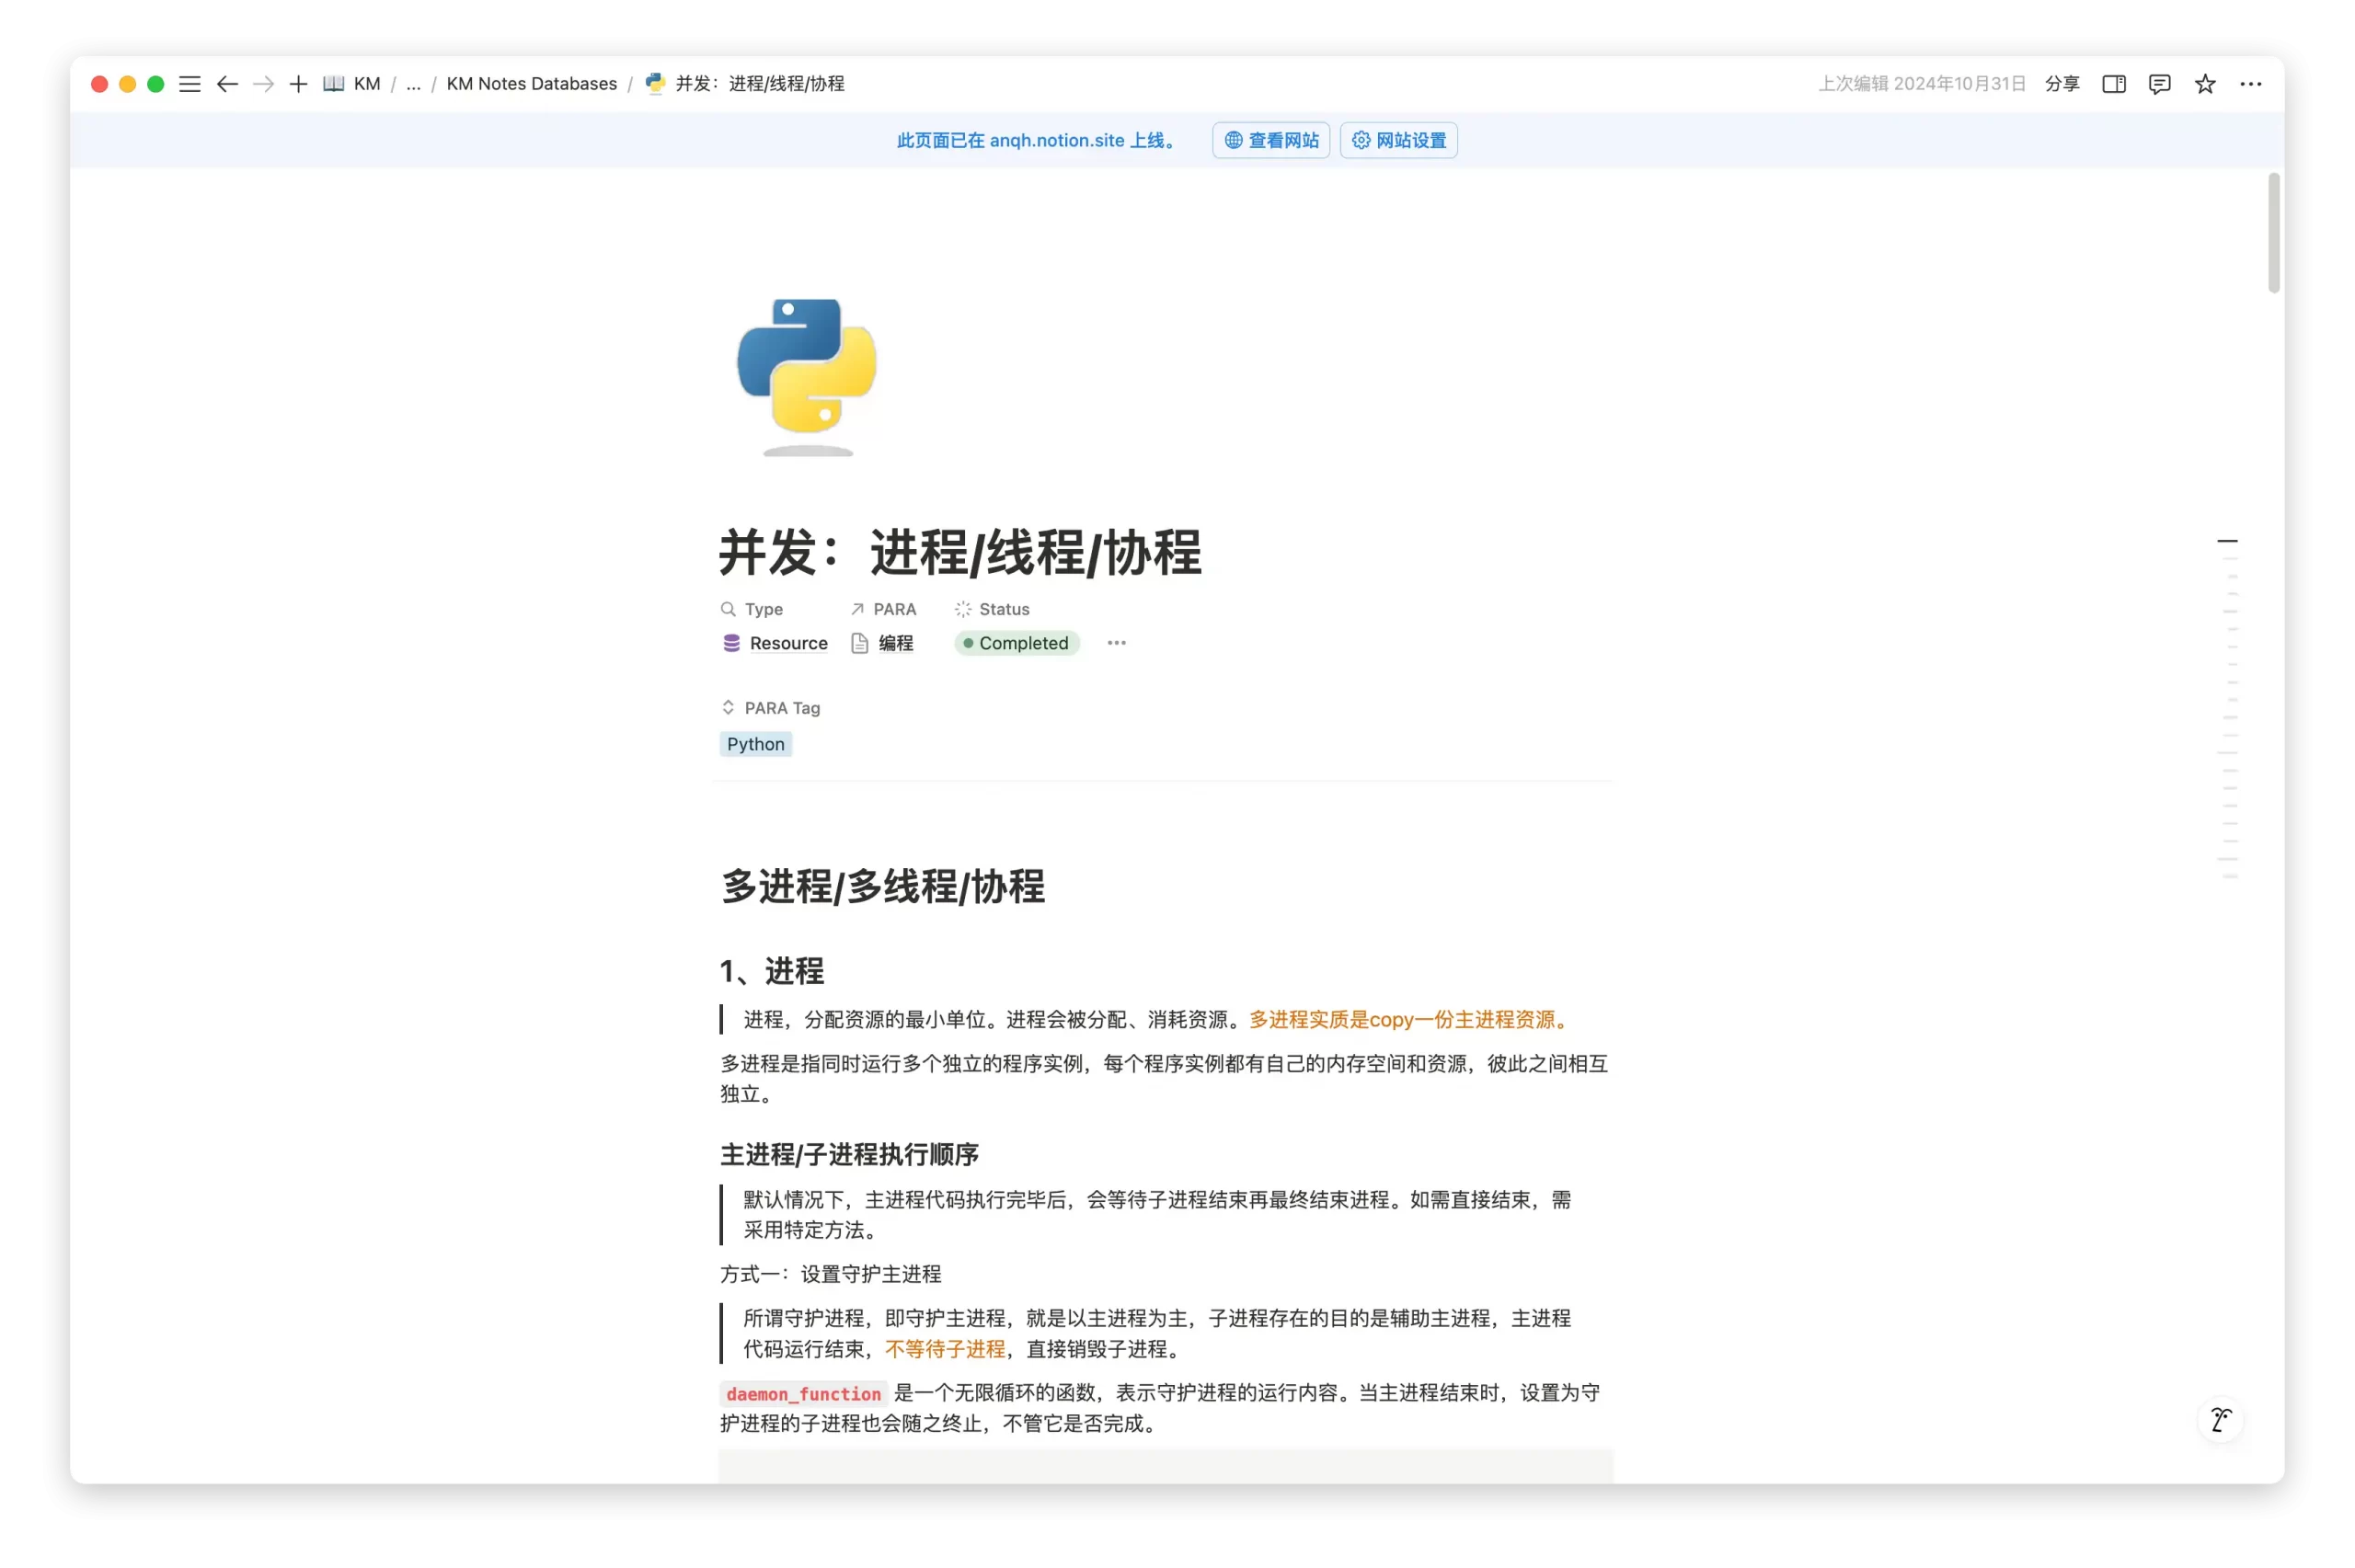The width and height of the screenshot is (2355, 1568).
Task: Toggle the right side peek panel icon
Action: (x=2113, y=84)
